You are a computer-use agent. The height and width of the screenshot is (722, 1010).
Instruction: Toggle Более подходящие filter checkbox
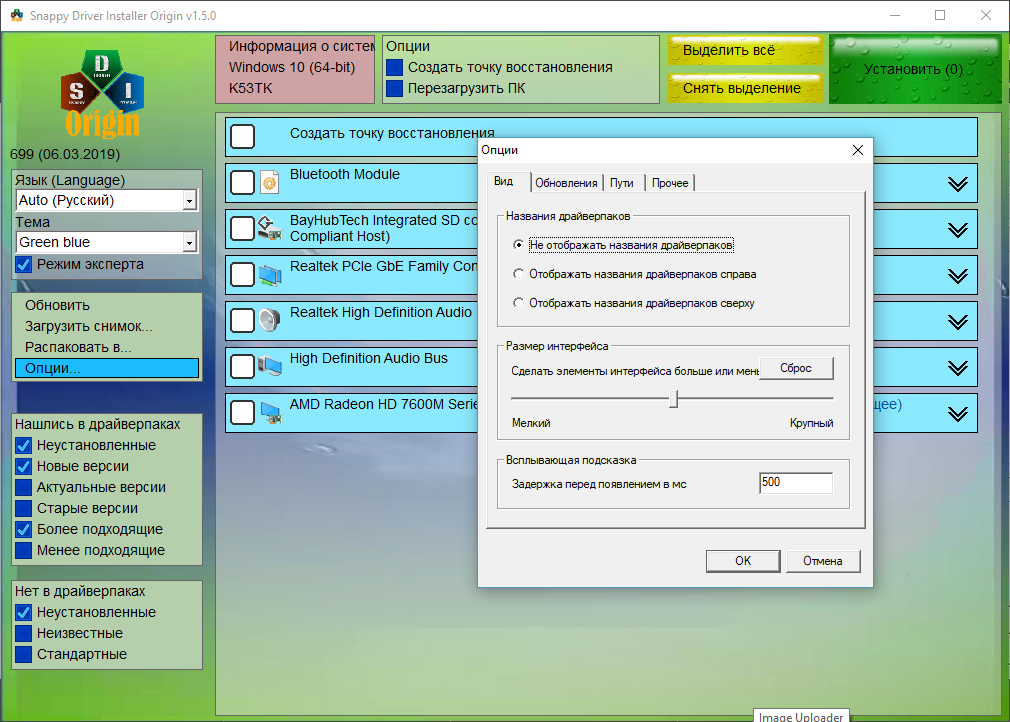24,529
